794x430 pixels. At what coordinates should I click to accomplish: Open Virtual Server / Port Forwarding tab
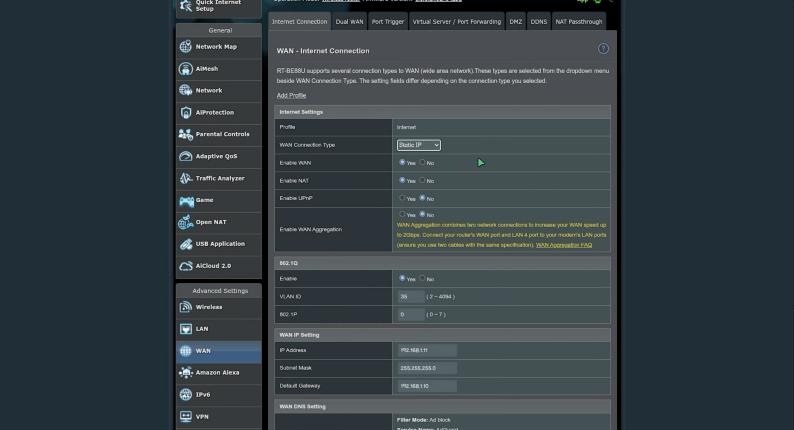point(457,22)
